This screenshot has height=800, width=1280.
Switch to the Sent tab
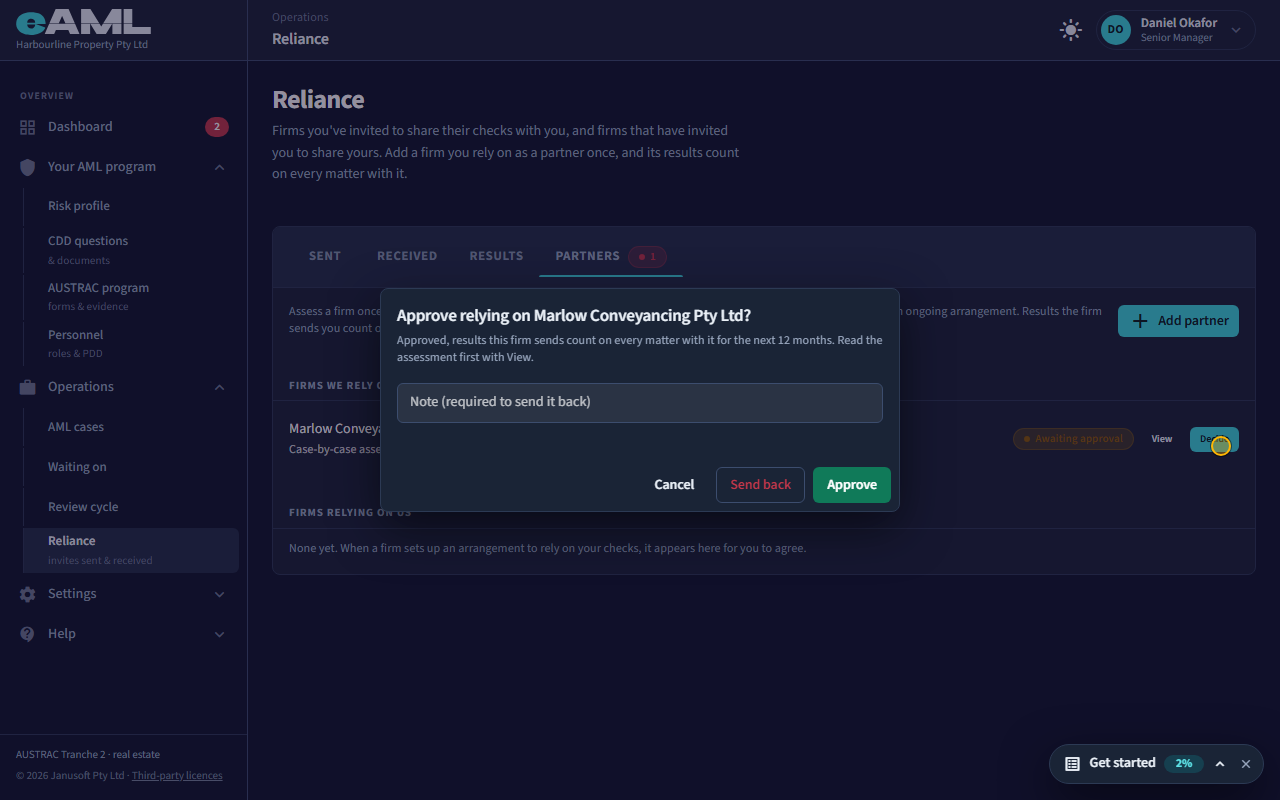325,256
